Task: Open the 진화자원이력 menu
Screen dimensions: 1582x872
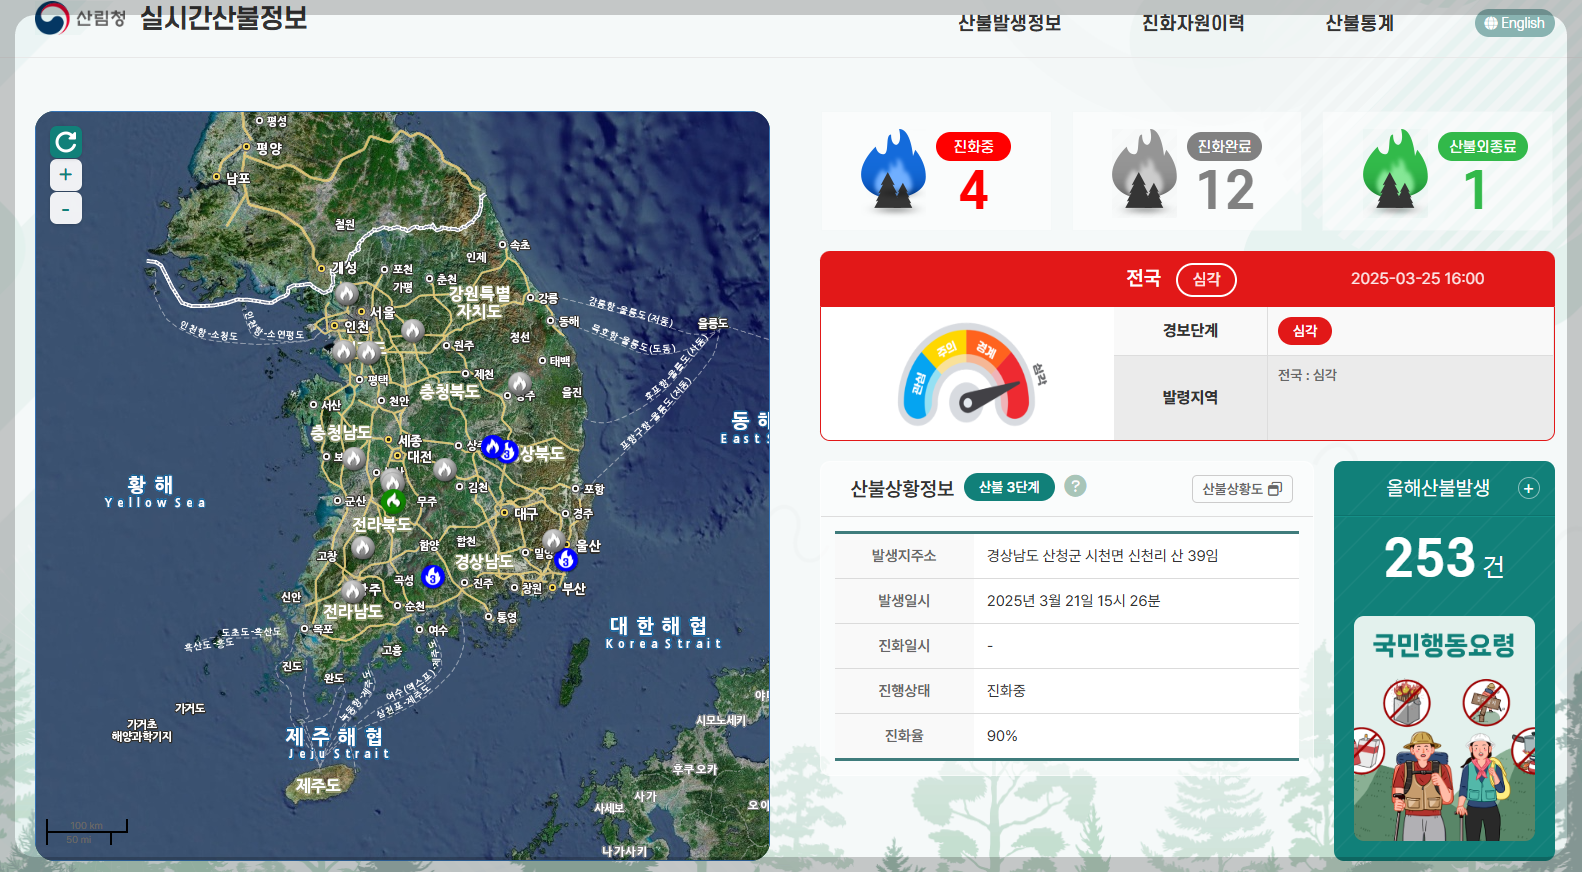Action: click(1193, 23)
